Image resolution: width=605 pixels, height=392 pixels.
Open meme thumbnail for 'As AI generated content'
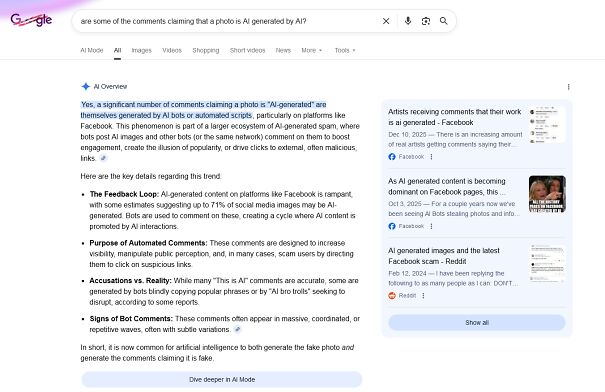pos(547,194)
